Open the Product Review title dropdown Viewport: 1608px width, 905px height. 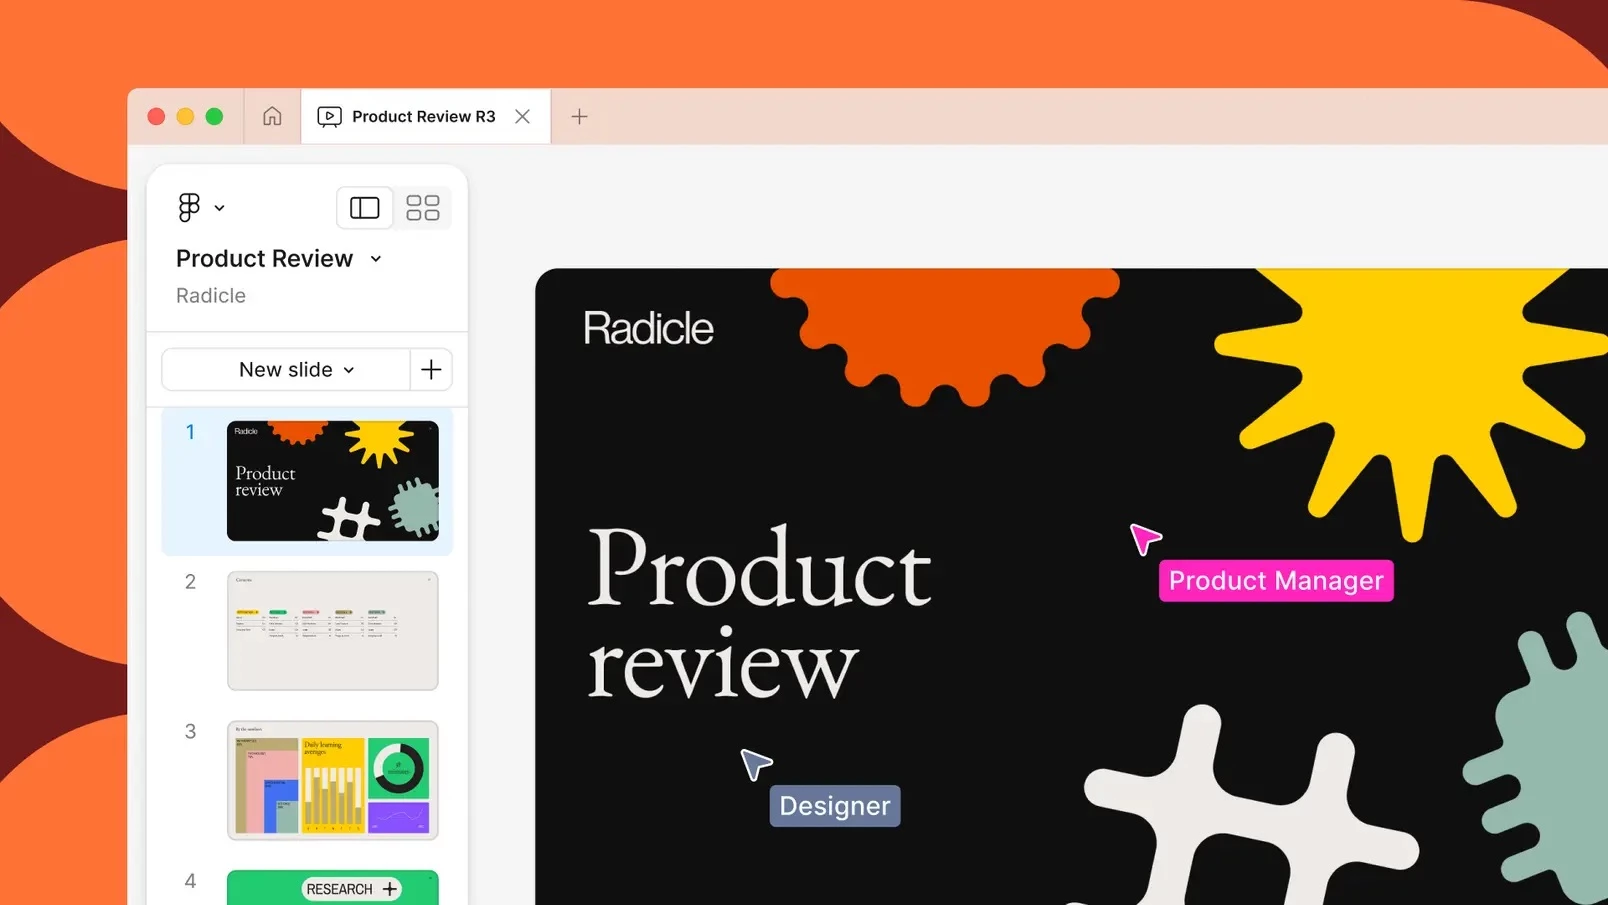(375, 258)
